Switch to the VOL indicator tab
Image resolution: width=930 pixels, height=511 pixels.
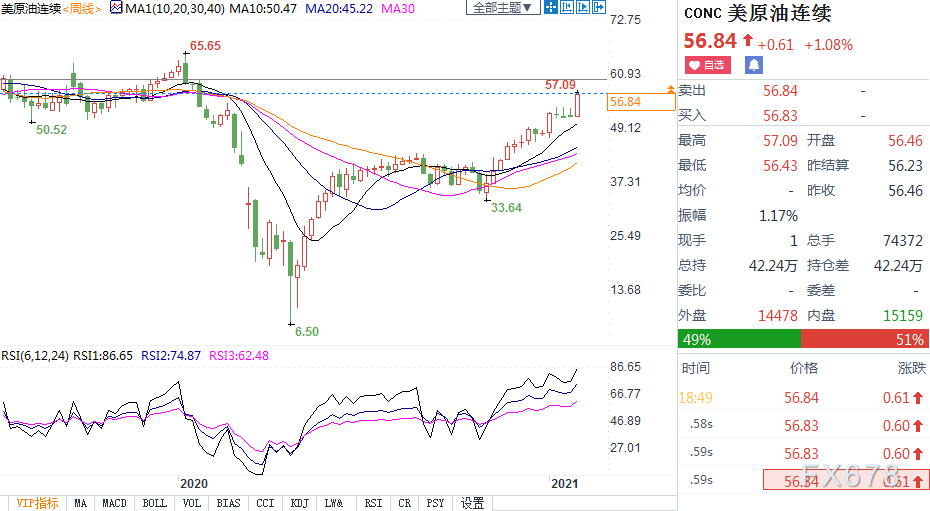pos(192,503)
